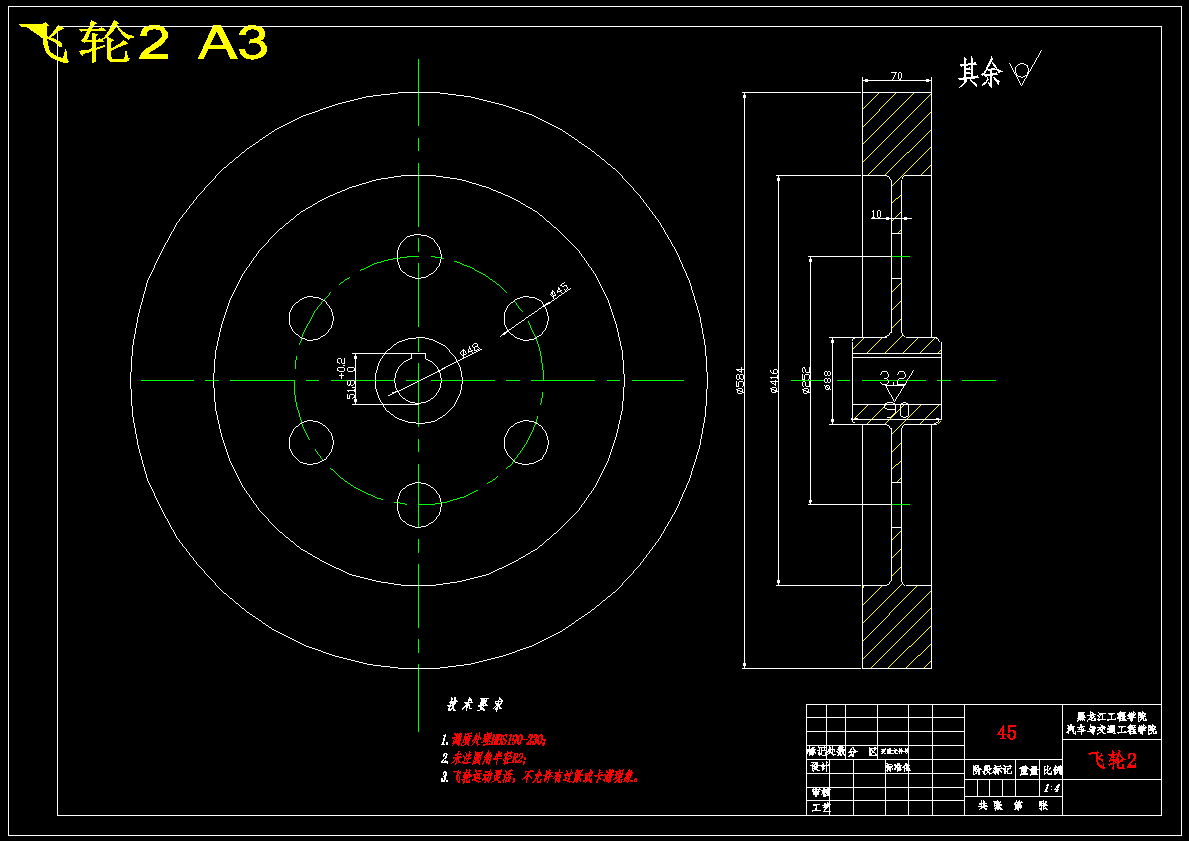Pick the lower-right bolt hole circle

pos(526,442)
